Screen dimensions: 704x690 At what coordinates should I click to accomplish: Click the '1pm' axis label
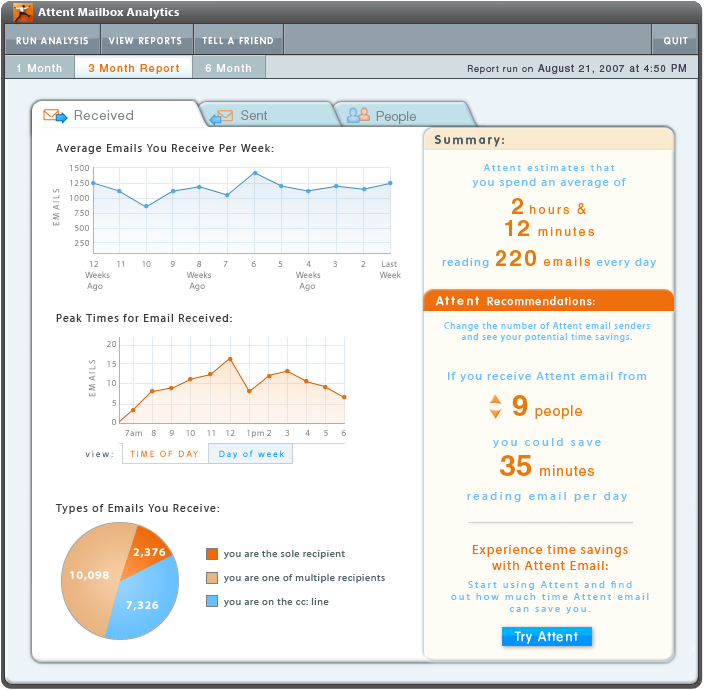point(255,433)
